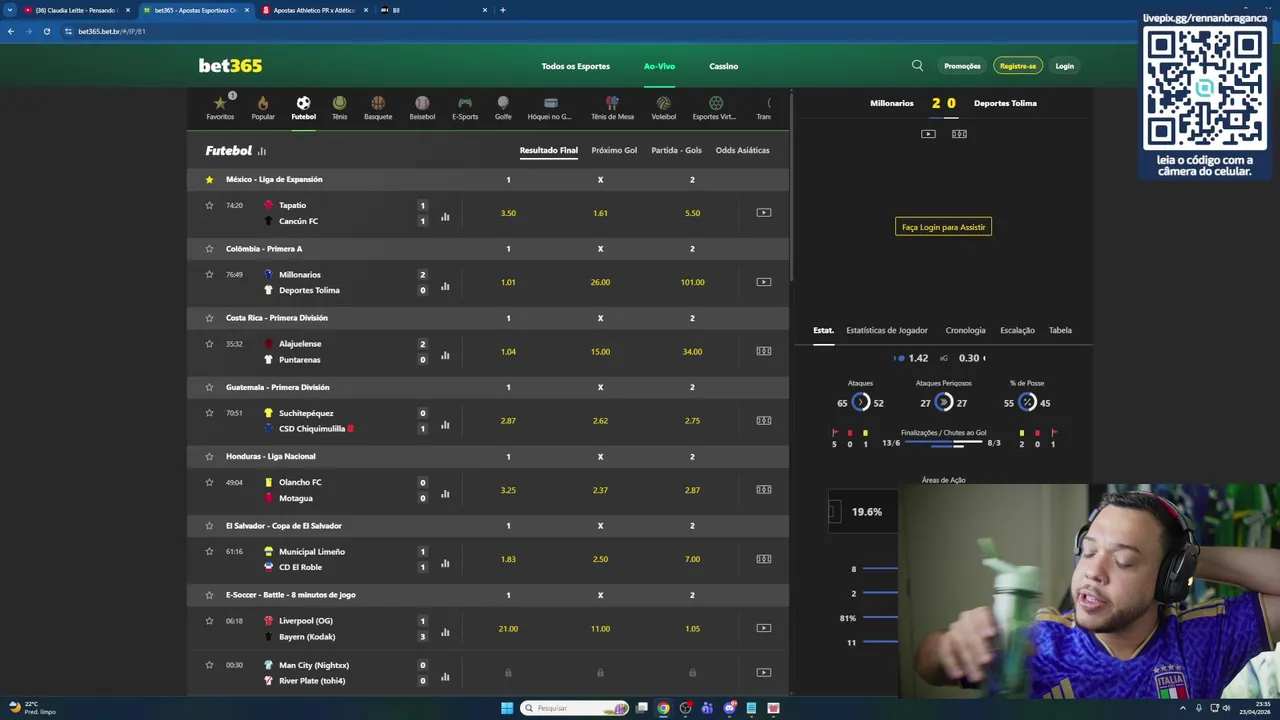Favorite the Olancho FC vs Motagua match

(209, 482)
